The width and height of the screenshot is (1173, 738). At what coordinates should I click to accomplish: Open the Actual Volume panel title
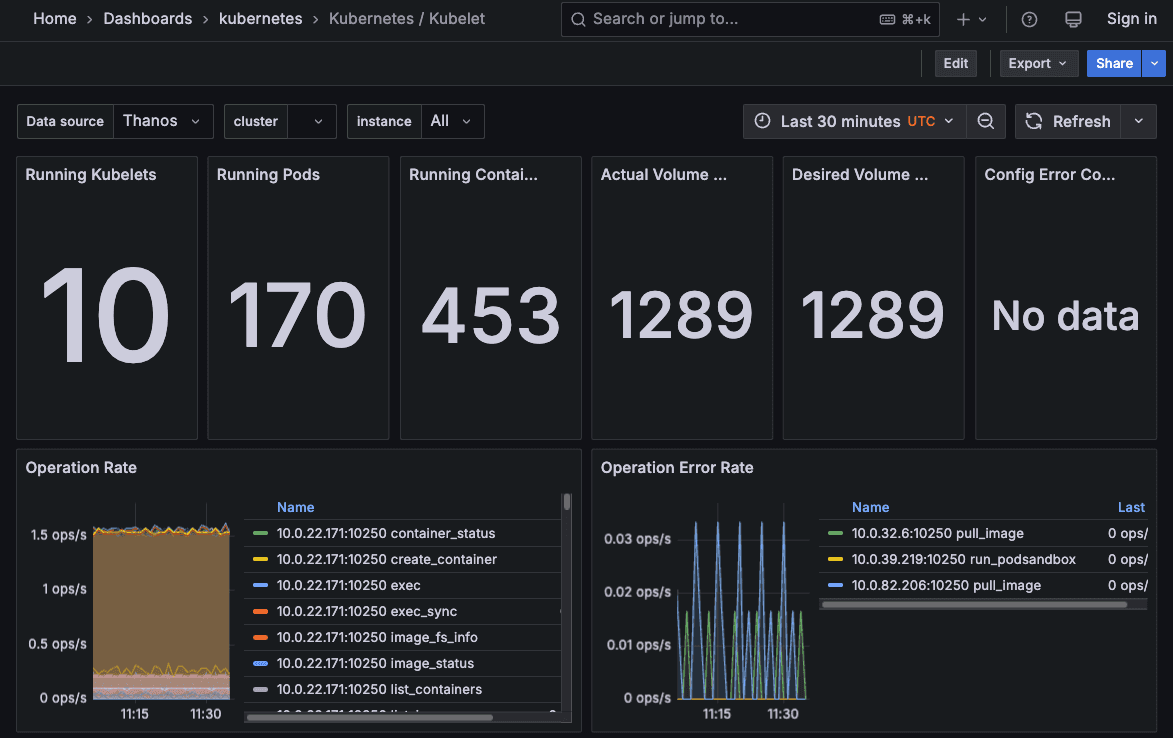coord(664,174)
